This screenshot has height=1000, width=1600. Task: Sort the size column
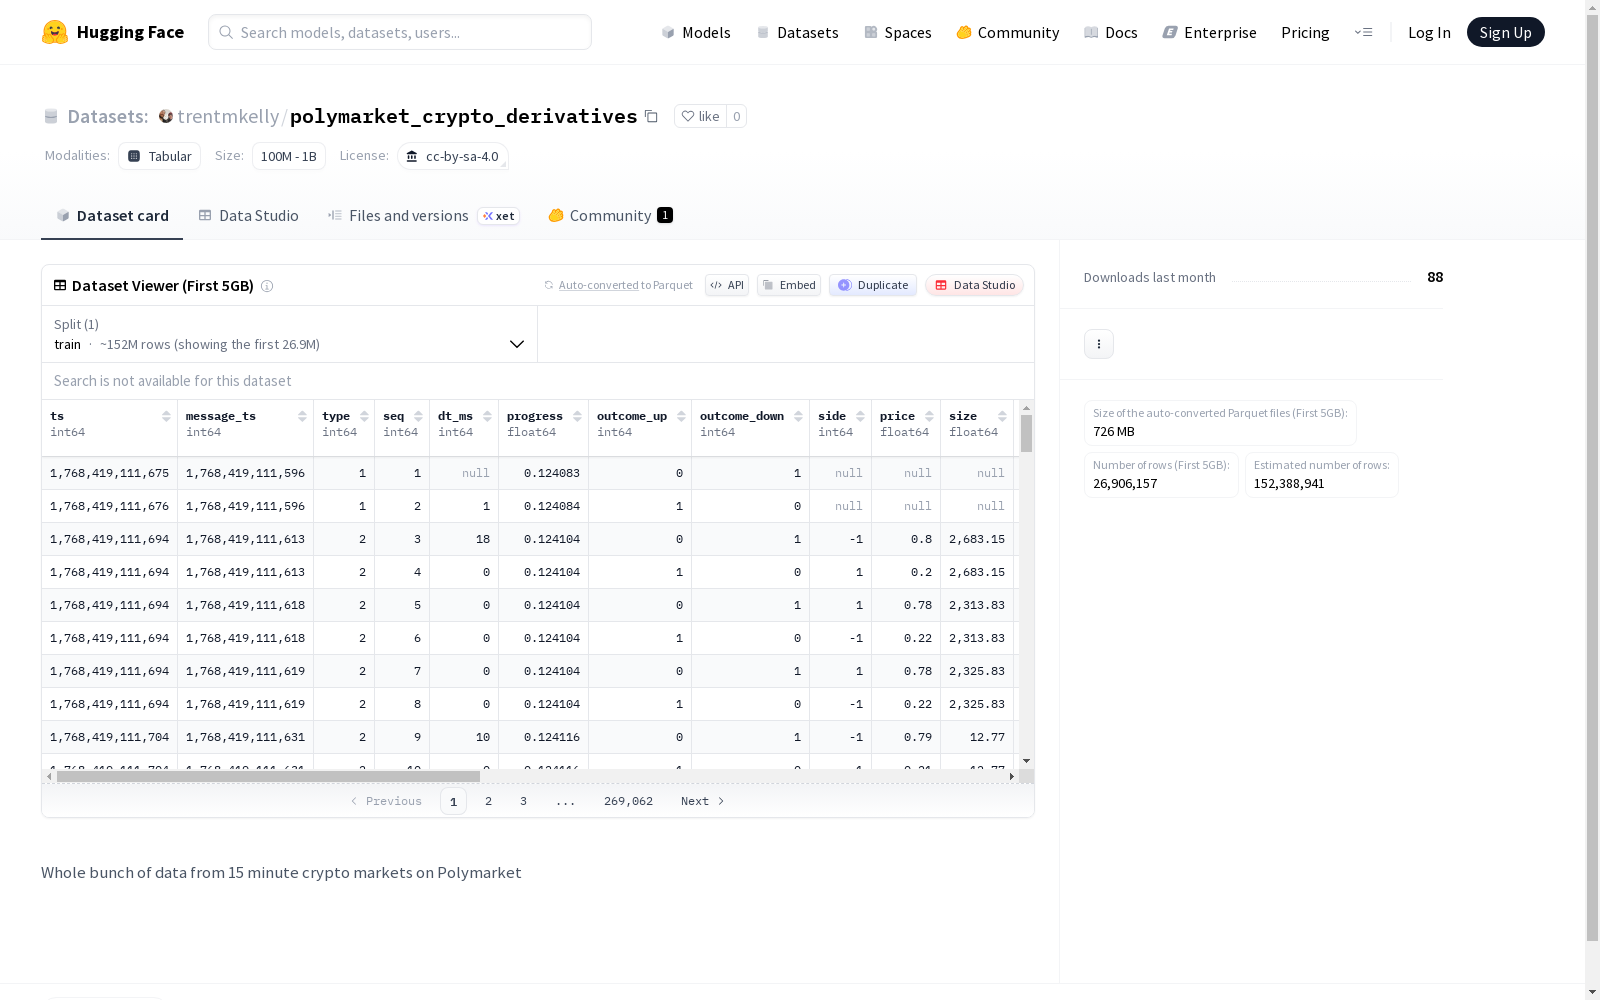1002,416
